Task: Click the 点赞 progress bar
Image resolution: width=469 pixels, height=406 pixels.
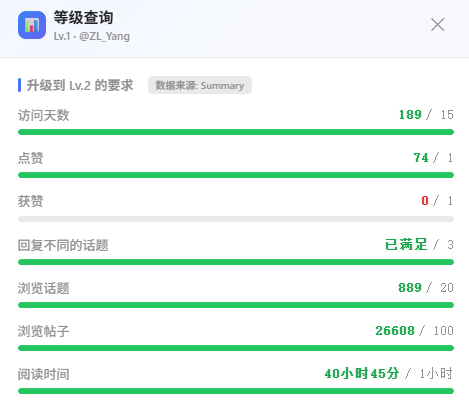Action: click(236, 175)
